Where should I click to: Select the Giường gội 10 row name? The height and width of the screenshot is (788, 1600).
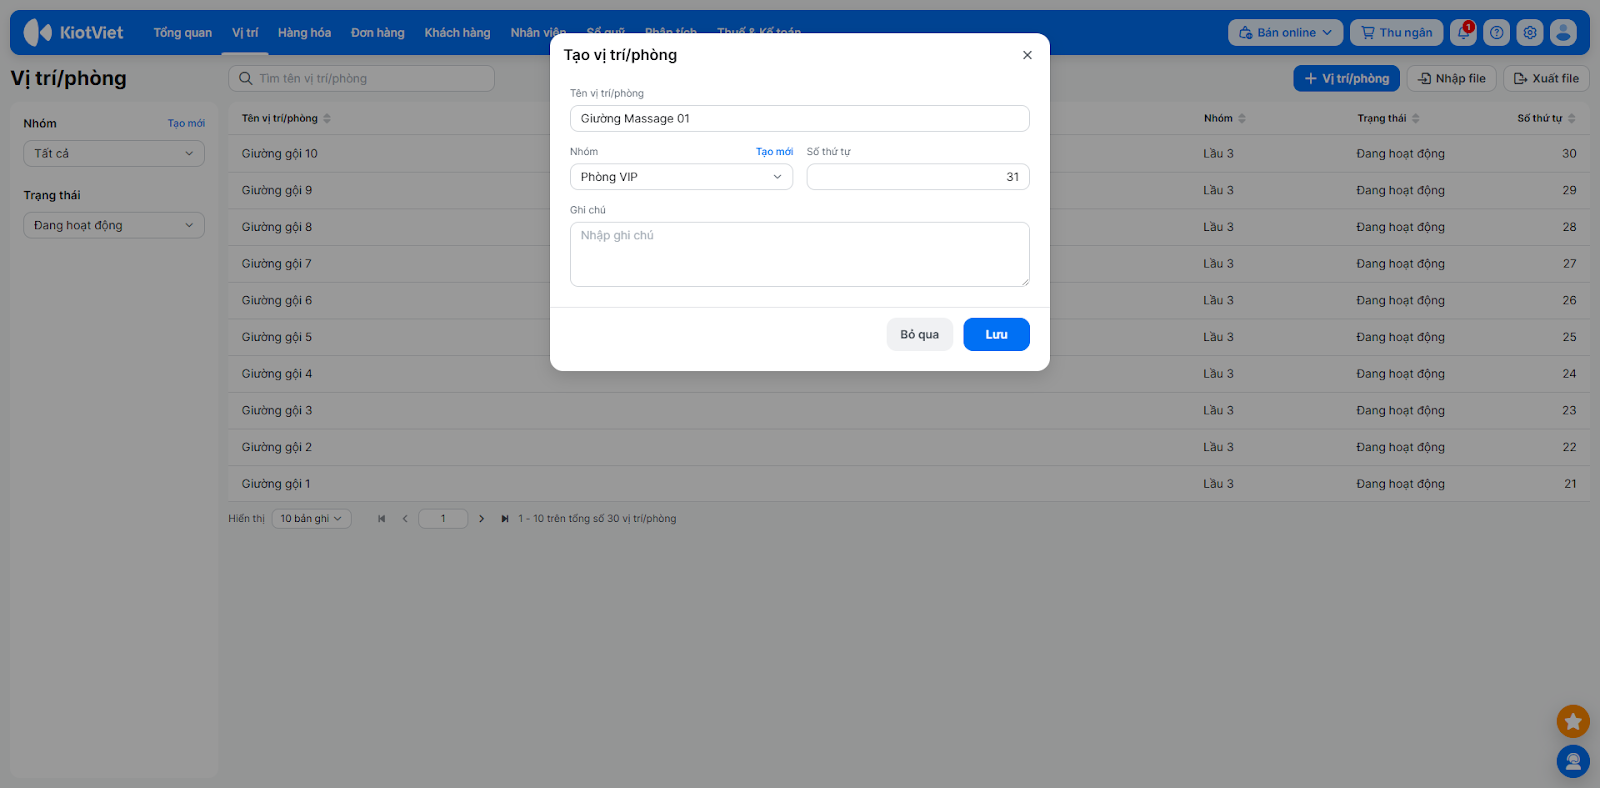pos(280,154)
